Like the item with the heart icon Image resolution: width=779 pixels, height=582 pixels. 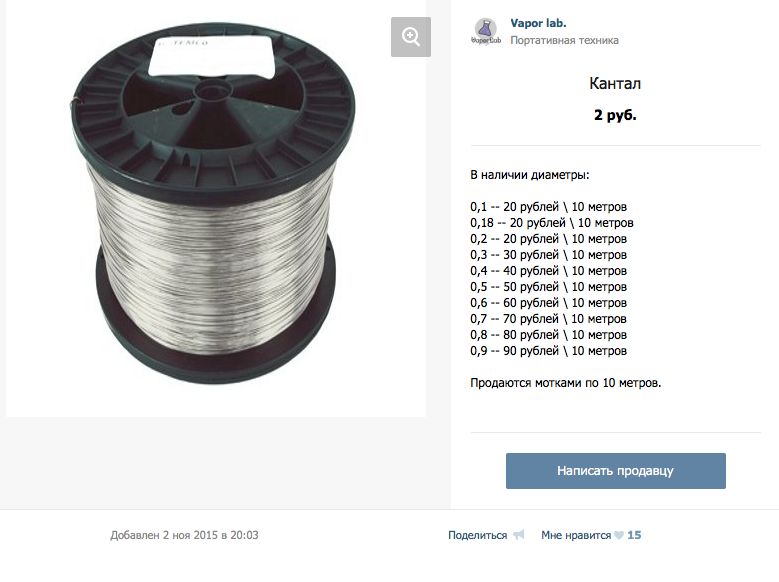pos(619,535)
